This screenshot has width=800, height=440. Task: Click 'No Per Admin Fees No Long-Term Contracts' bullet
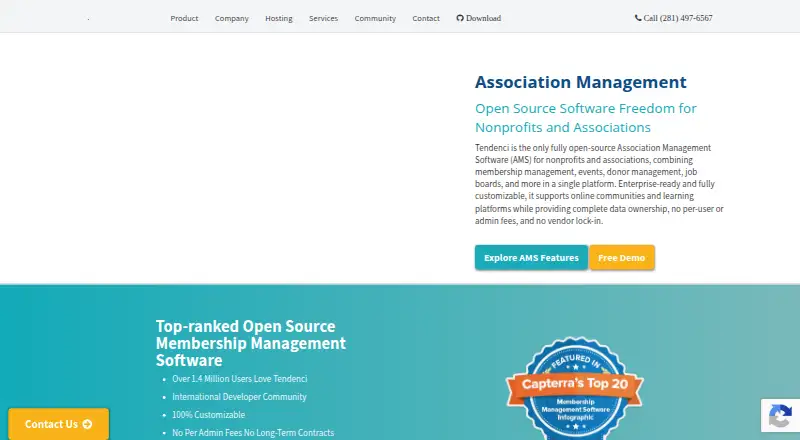[253, 432]
